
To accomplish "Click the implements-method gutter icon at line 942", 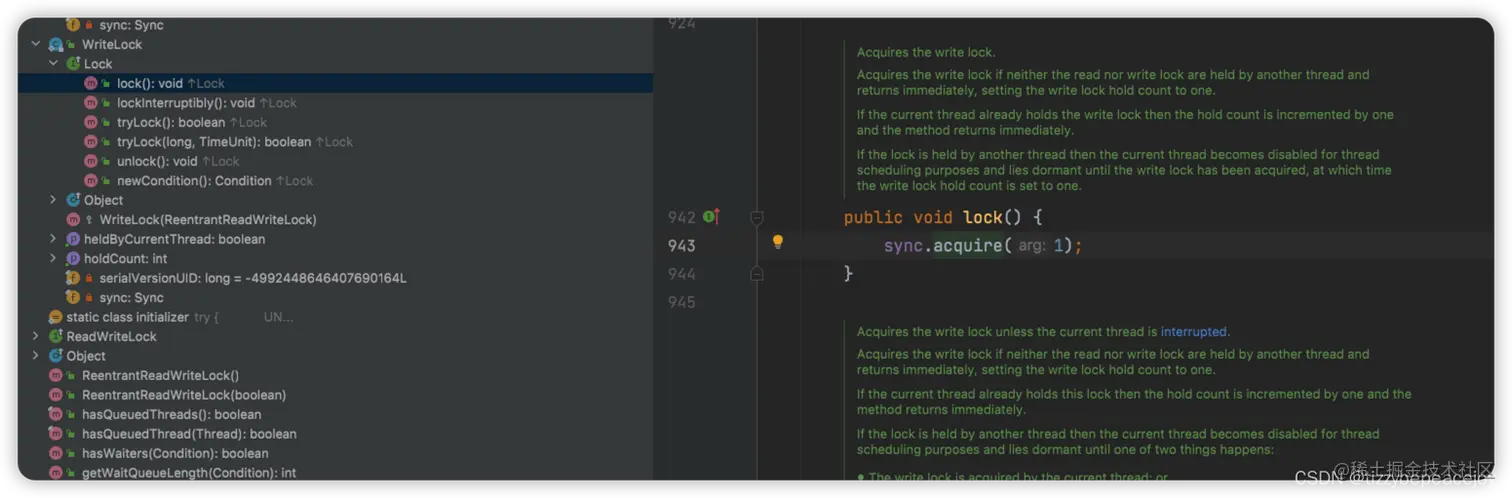I will click(x=711, y=217).
